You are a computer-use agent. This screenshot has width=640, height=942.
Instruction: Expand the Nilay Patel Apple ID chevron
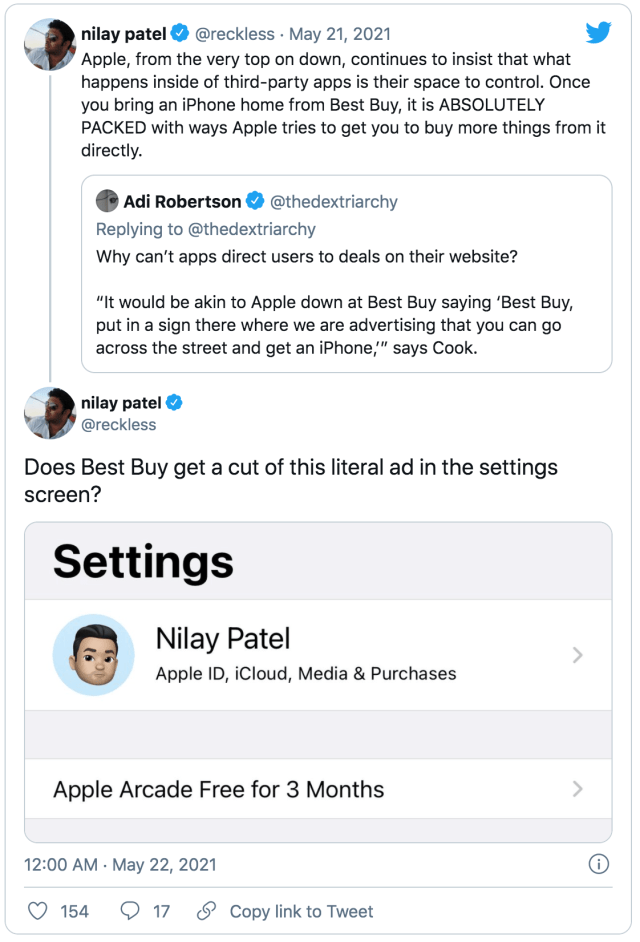point(578,655)
